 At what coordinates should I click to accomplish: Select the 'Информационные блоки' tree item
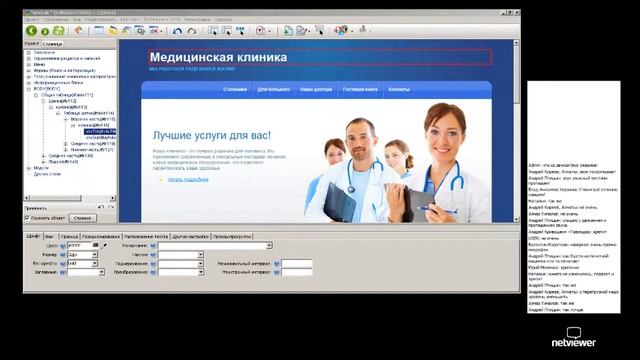point(58,82)
